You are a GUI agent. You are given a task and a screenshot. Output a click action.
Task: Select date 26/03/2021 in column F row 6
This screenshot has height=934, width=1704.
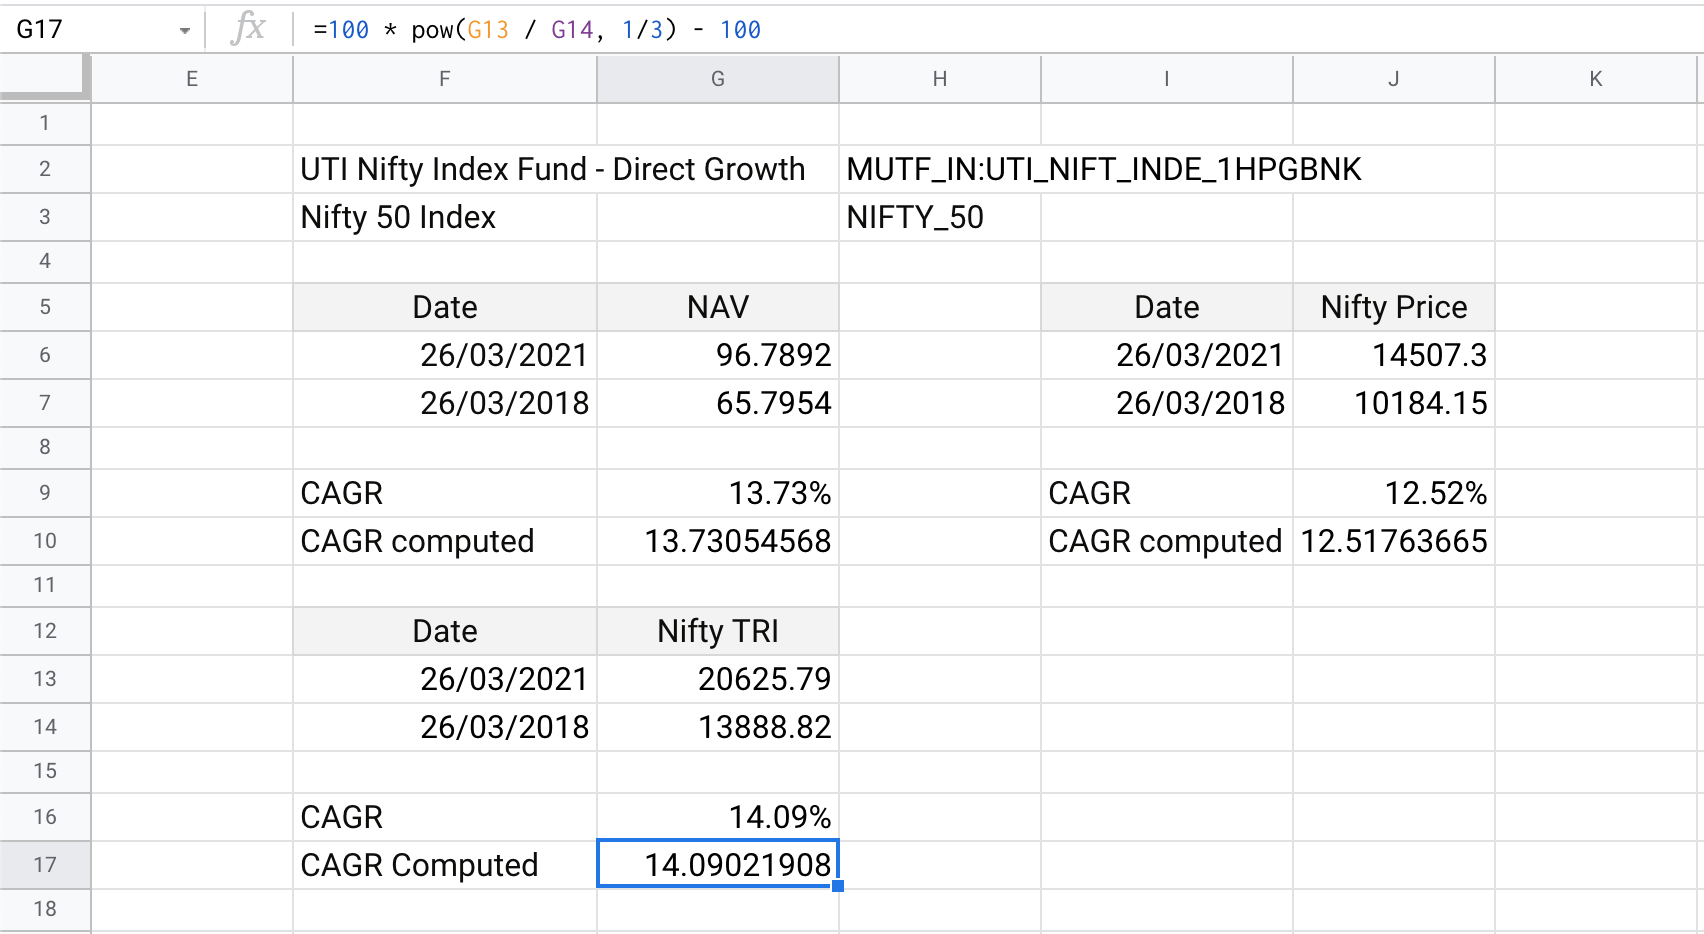tap(445, 355)
